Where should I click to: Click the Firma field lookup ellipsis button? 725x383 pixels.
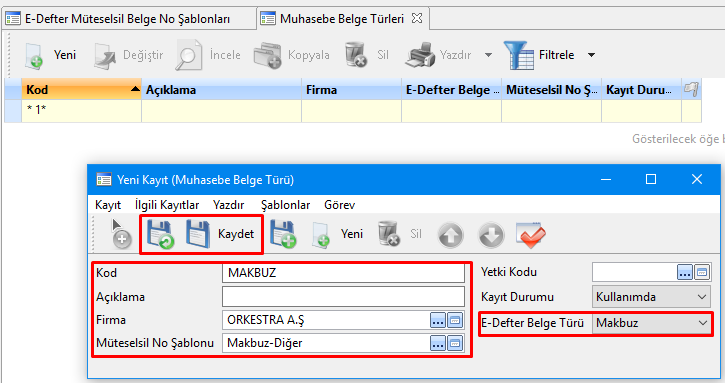[x=437, y=320]
